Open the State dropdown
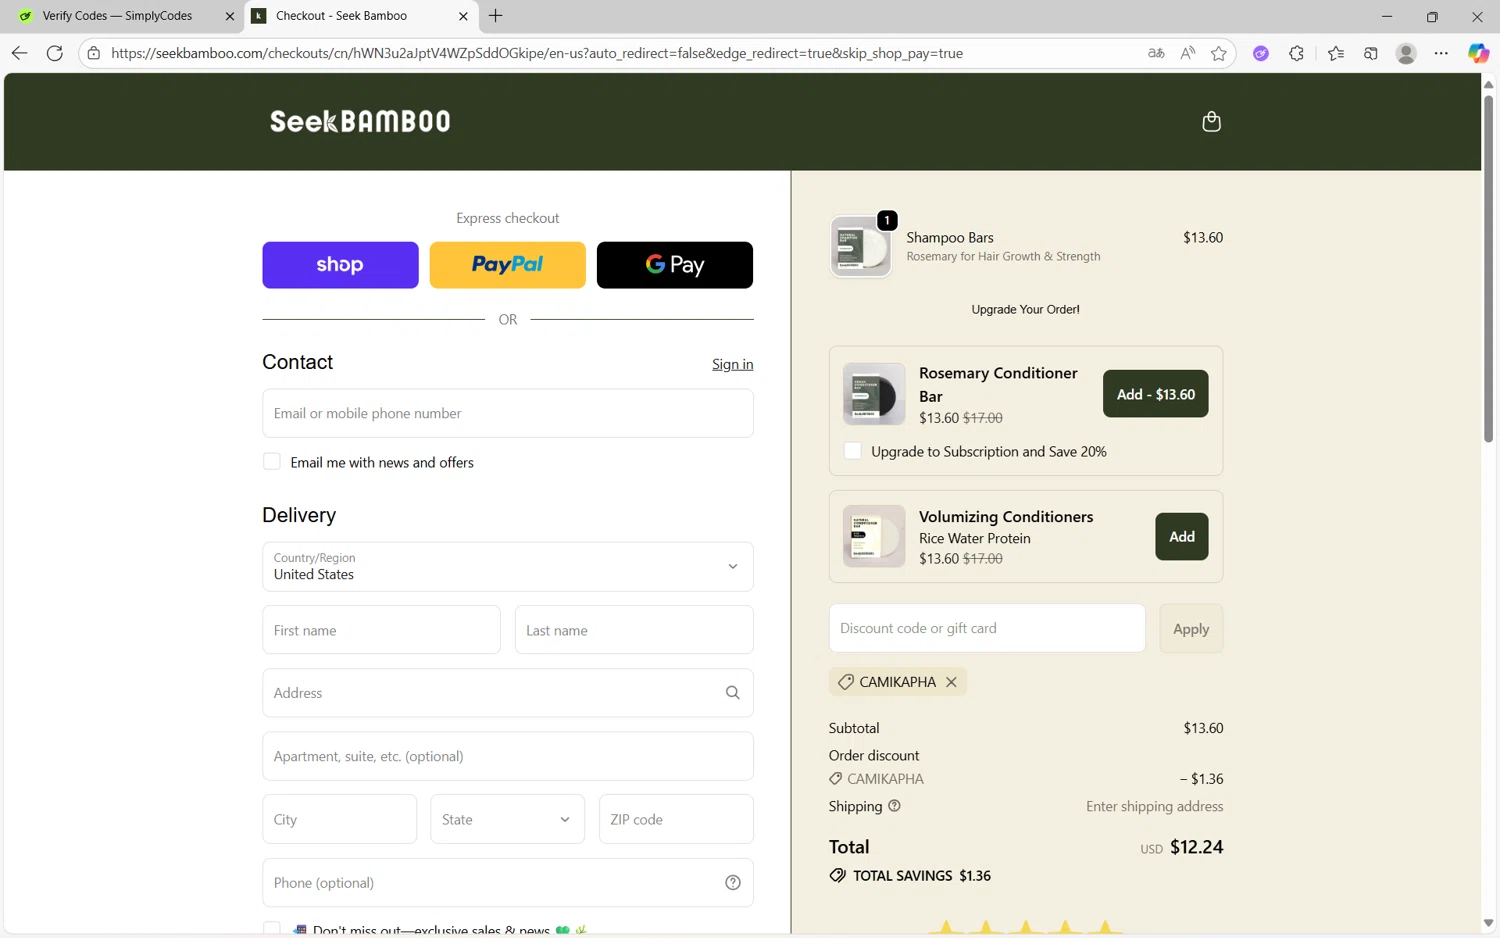The height and width of the screenshot is (938, 1500). [508, 819]
